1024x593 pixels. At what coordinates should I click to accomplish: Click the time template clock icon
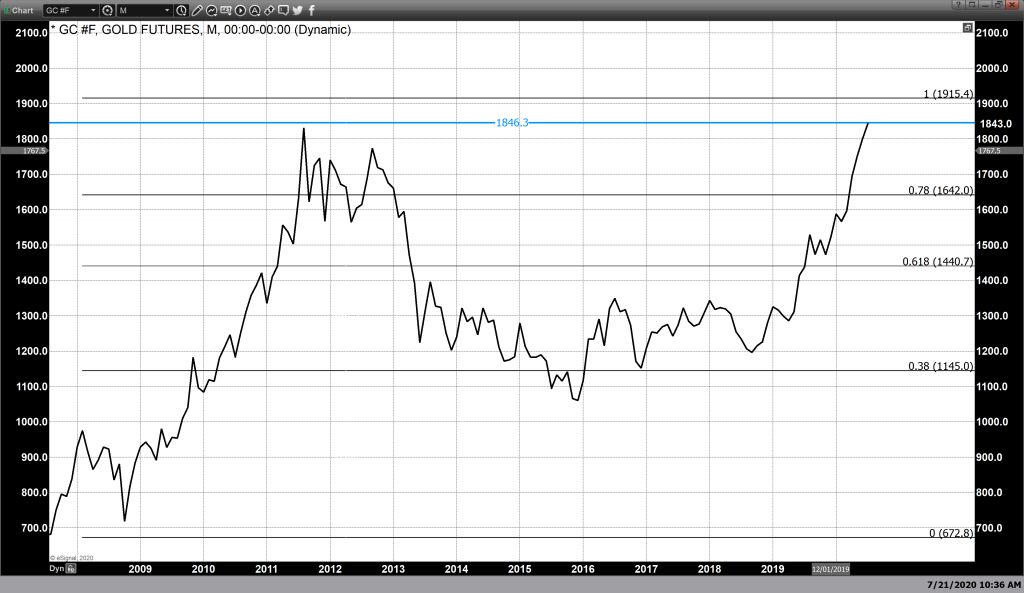pyautogui.click(x=182, y=10)
